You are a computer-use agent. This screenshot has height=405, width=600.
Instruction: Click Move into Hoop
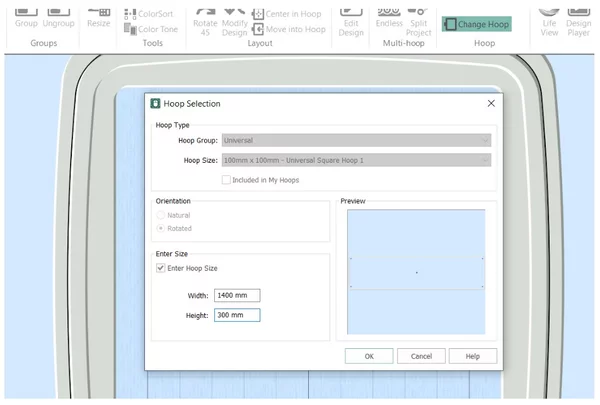point(289,29)
